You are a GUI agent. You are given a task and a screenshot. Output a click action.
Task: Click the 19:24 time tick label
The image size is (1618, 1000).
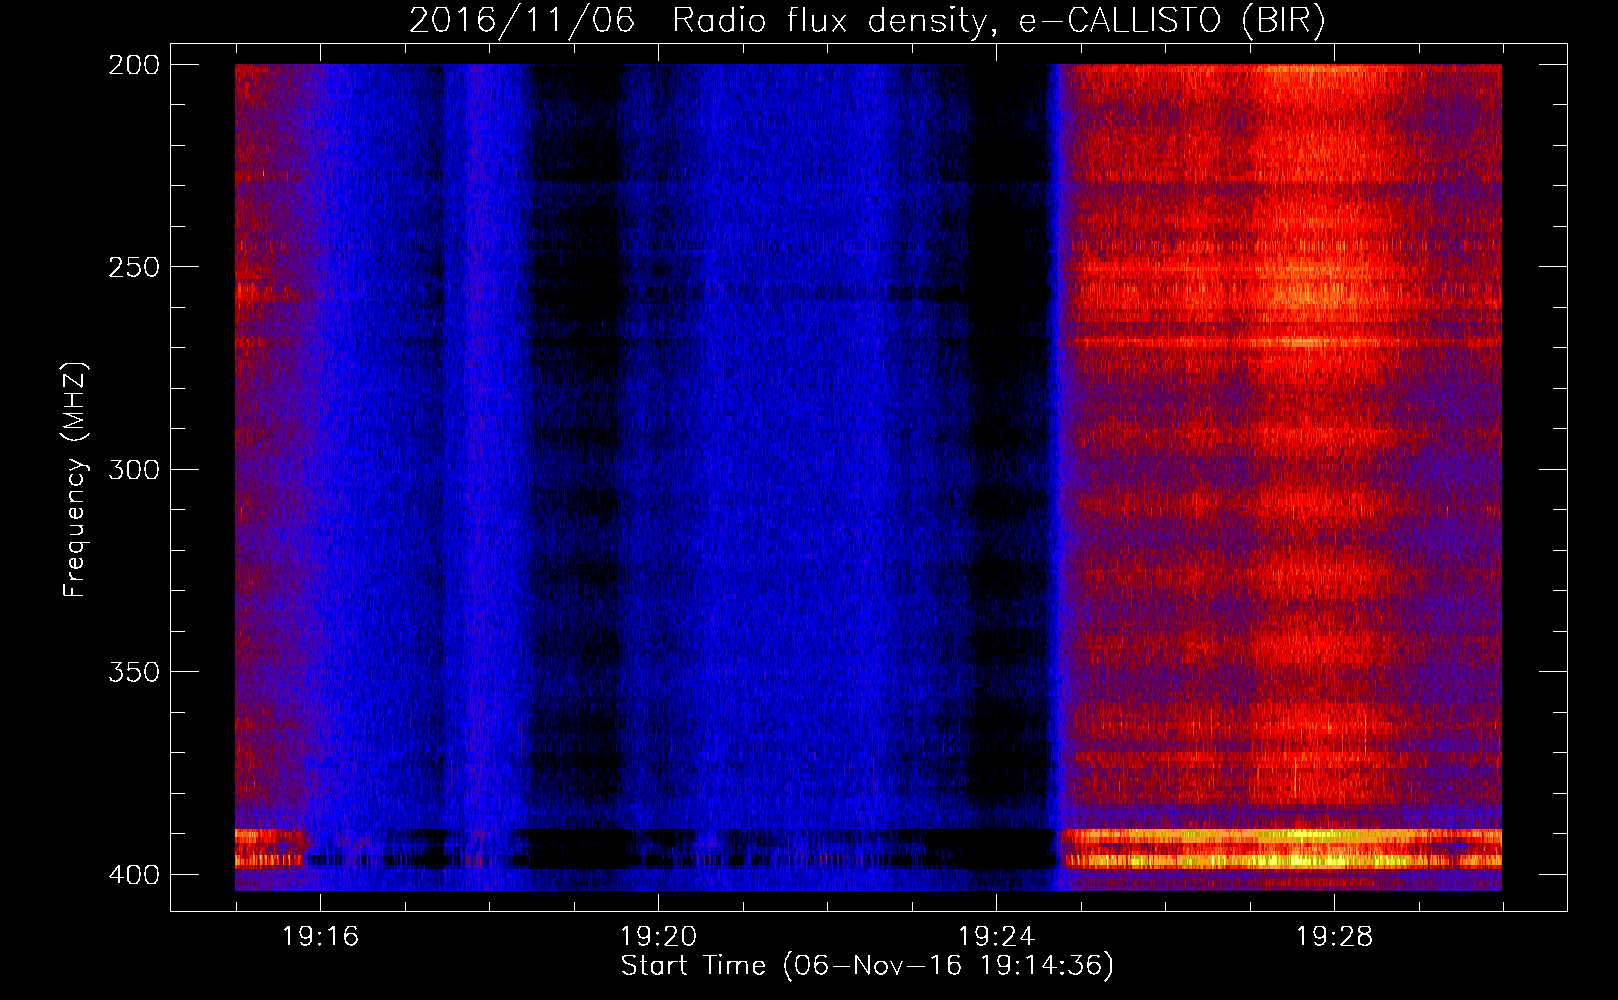pyautogui.click(x=996, y=937)
